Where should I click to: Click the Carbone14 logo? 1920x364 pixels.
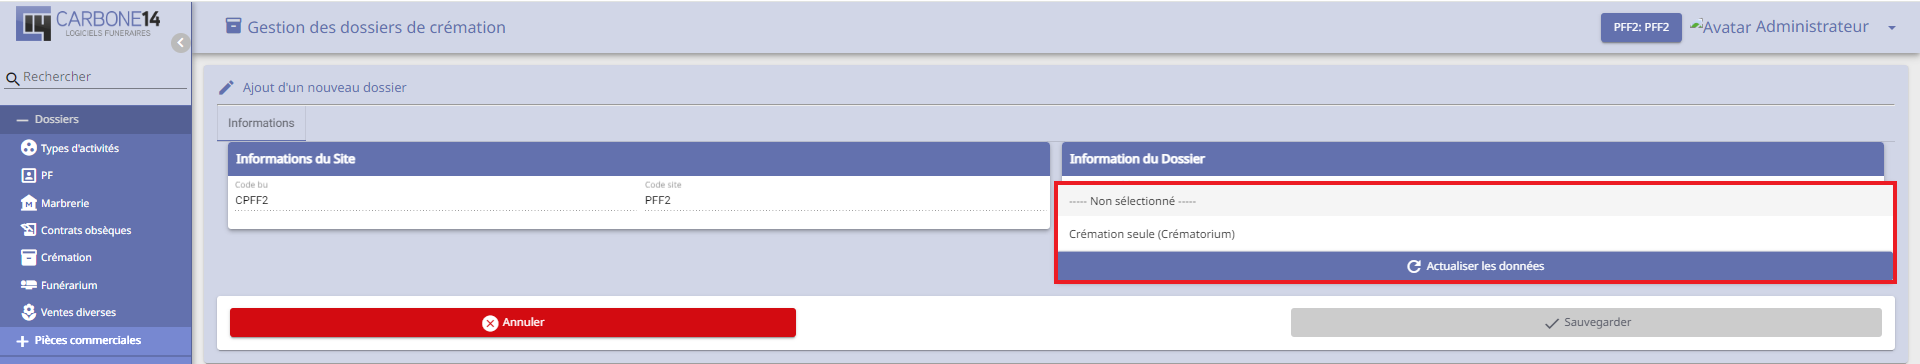pos(88,24)
